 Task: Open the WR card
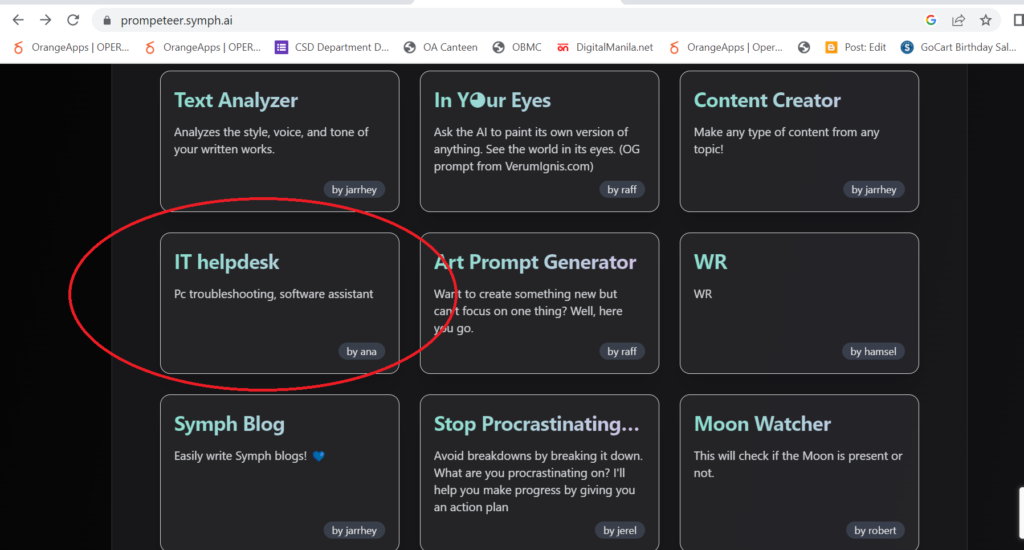click(799, 303)
